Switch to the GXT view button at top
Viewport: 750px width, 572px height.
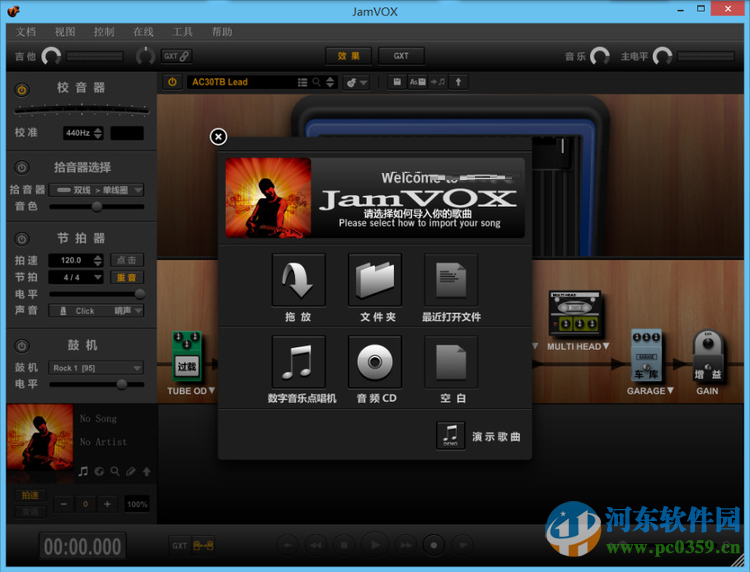click(401, 56)
